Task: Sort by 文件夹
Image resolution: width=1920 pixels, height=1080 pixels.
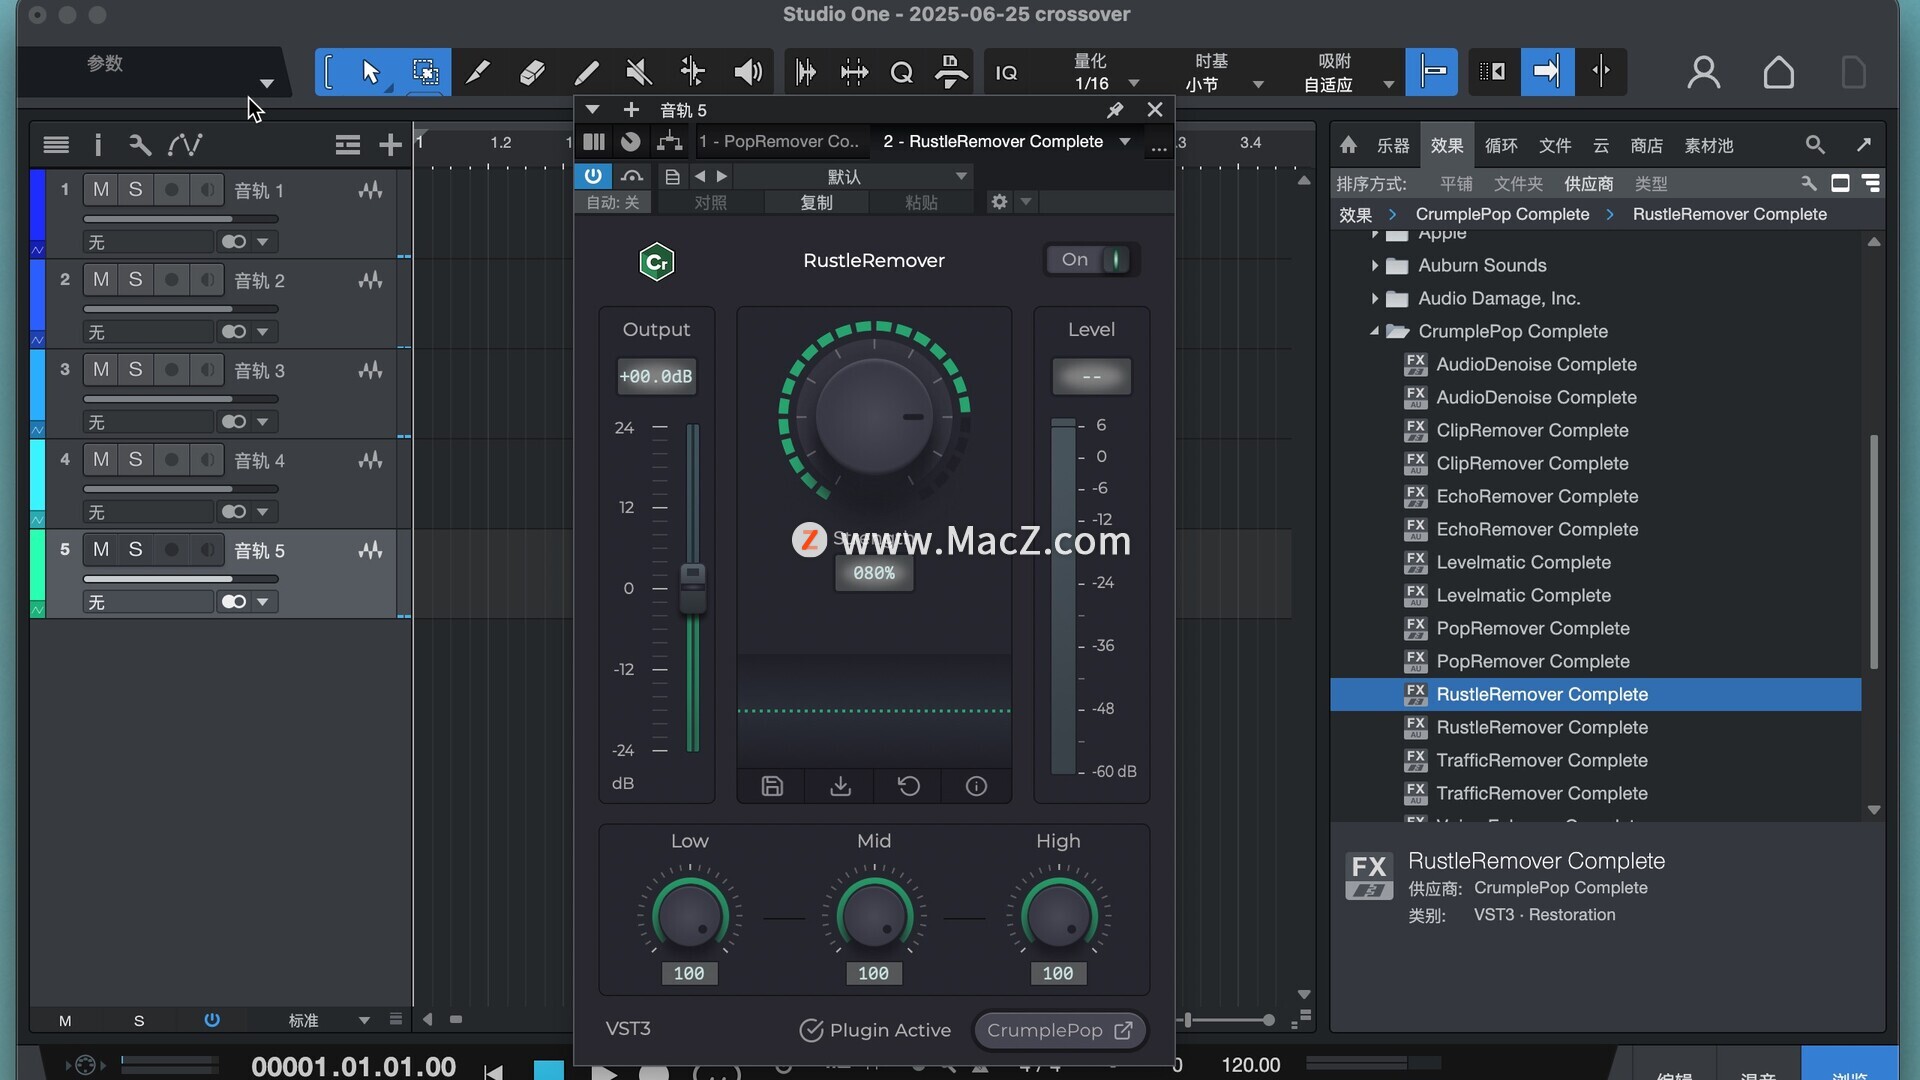Action: (1518, 184)
